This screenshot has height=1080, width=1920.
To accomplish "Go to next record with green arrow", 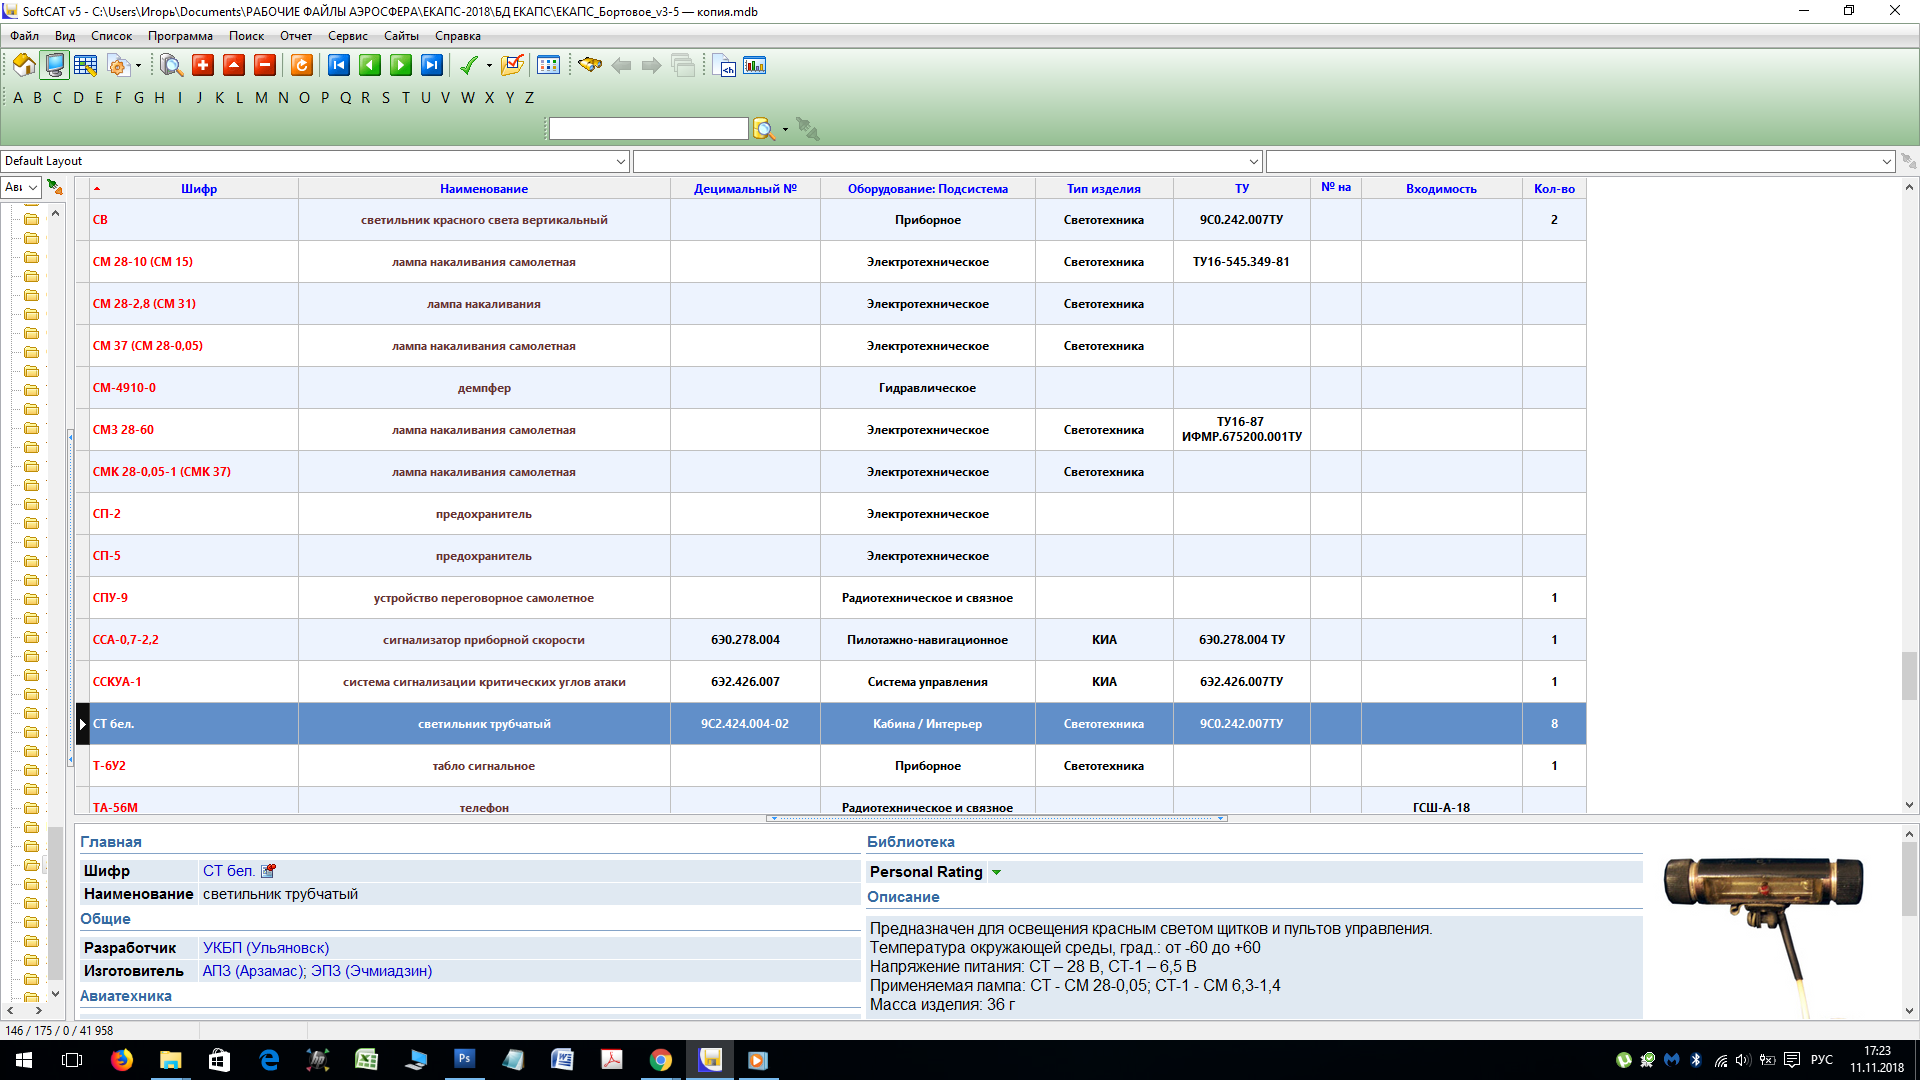I will [401, 66].
